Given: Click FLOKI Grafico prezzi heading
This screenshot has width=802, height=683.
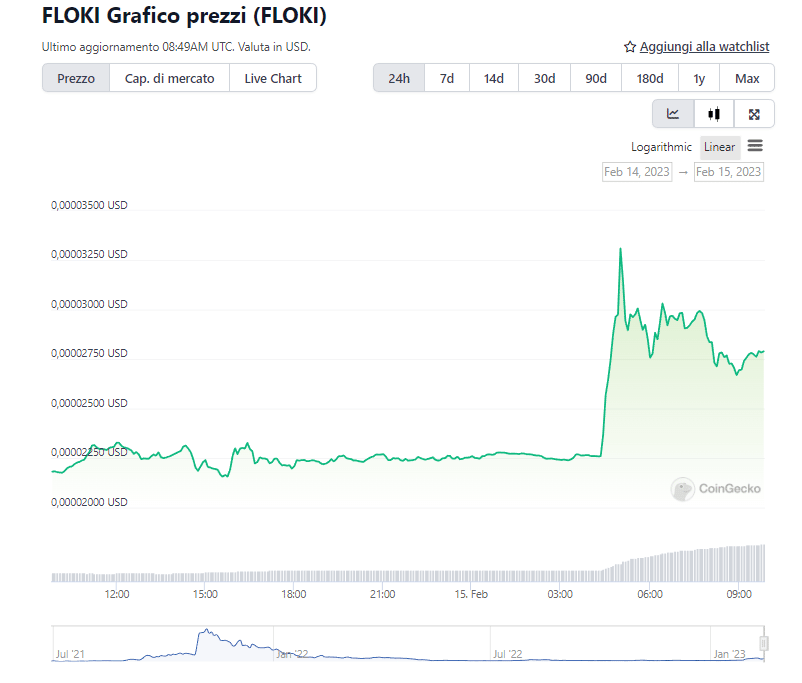Looking at the screenshot, I should tap(184, 16).
